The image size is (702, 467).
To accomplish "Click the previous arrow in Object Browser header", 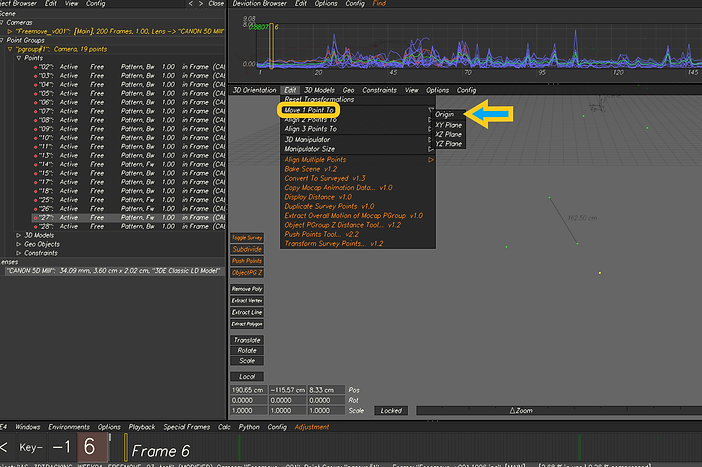I will pos(191,4).
